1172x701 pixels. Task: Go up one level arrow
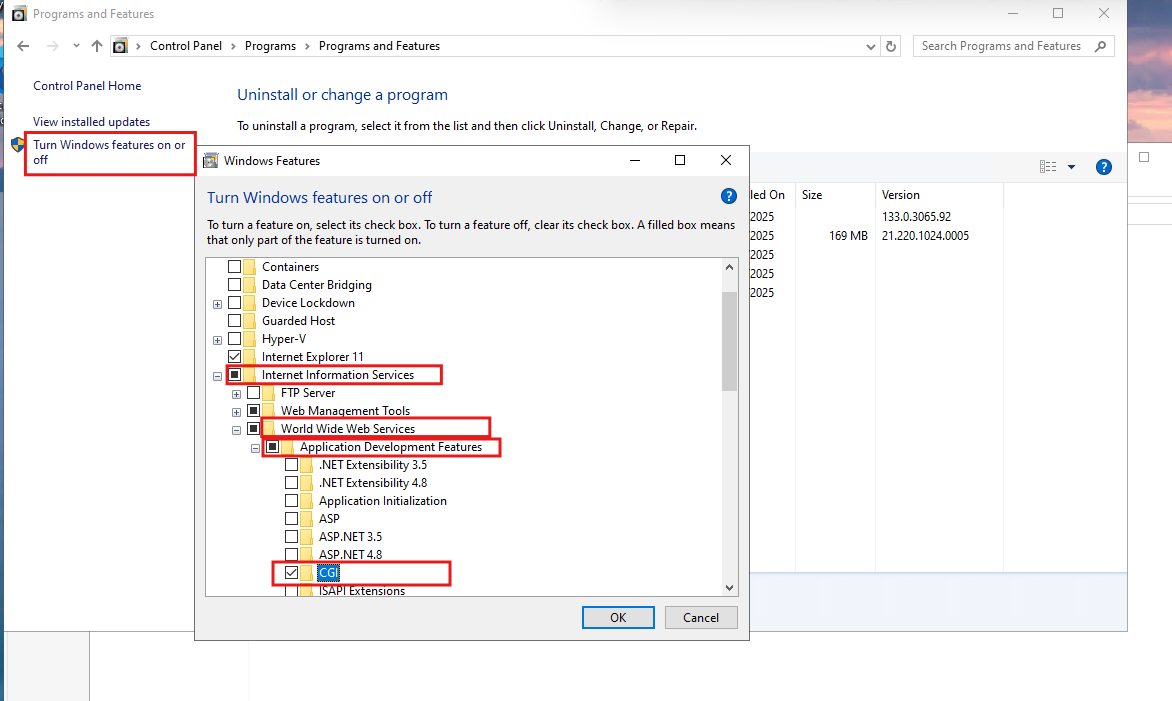point(96,46)
